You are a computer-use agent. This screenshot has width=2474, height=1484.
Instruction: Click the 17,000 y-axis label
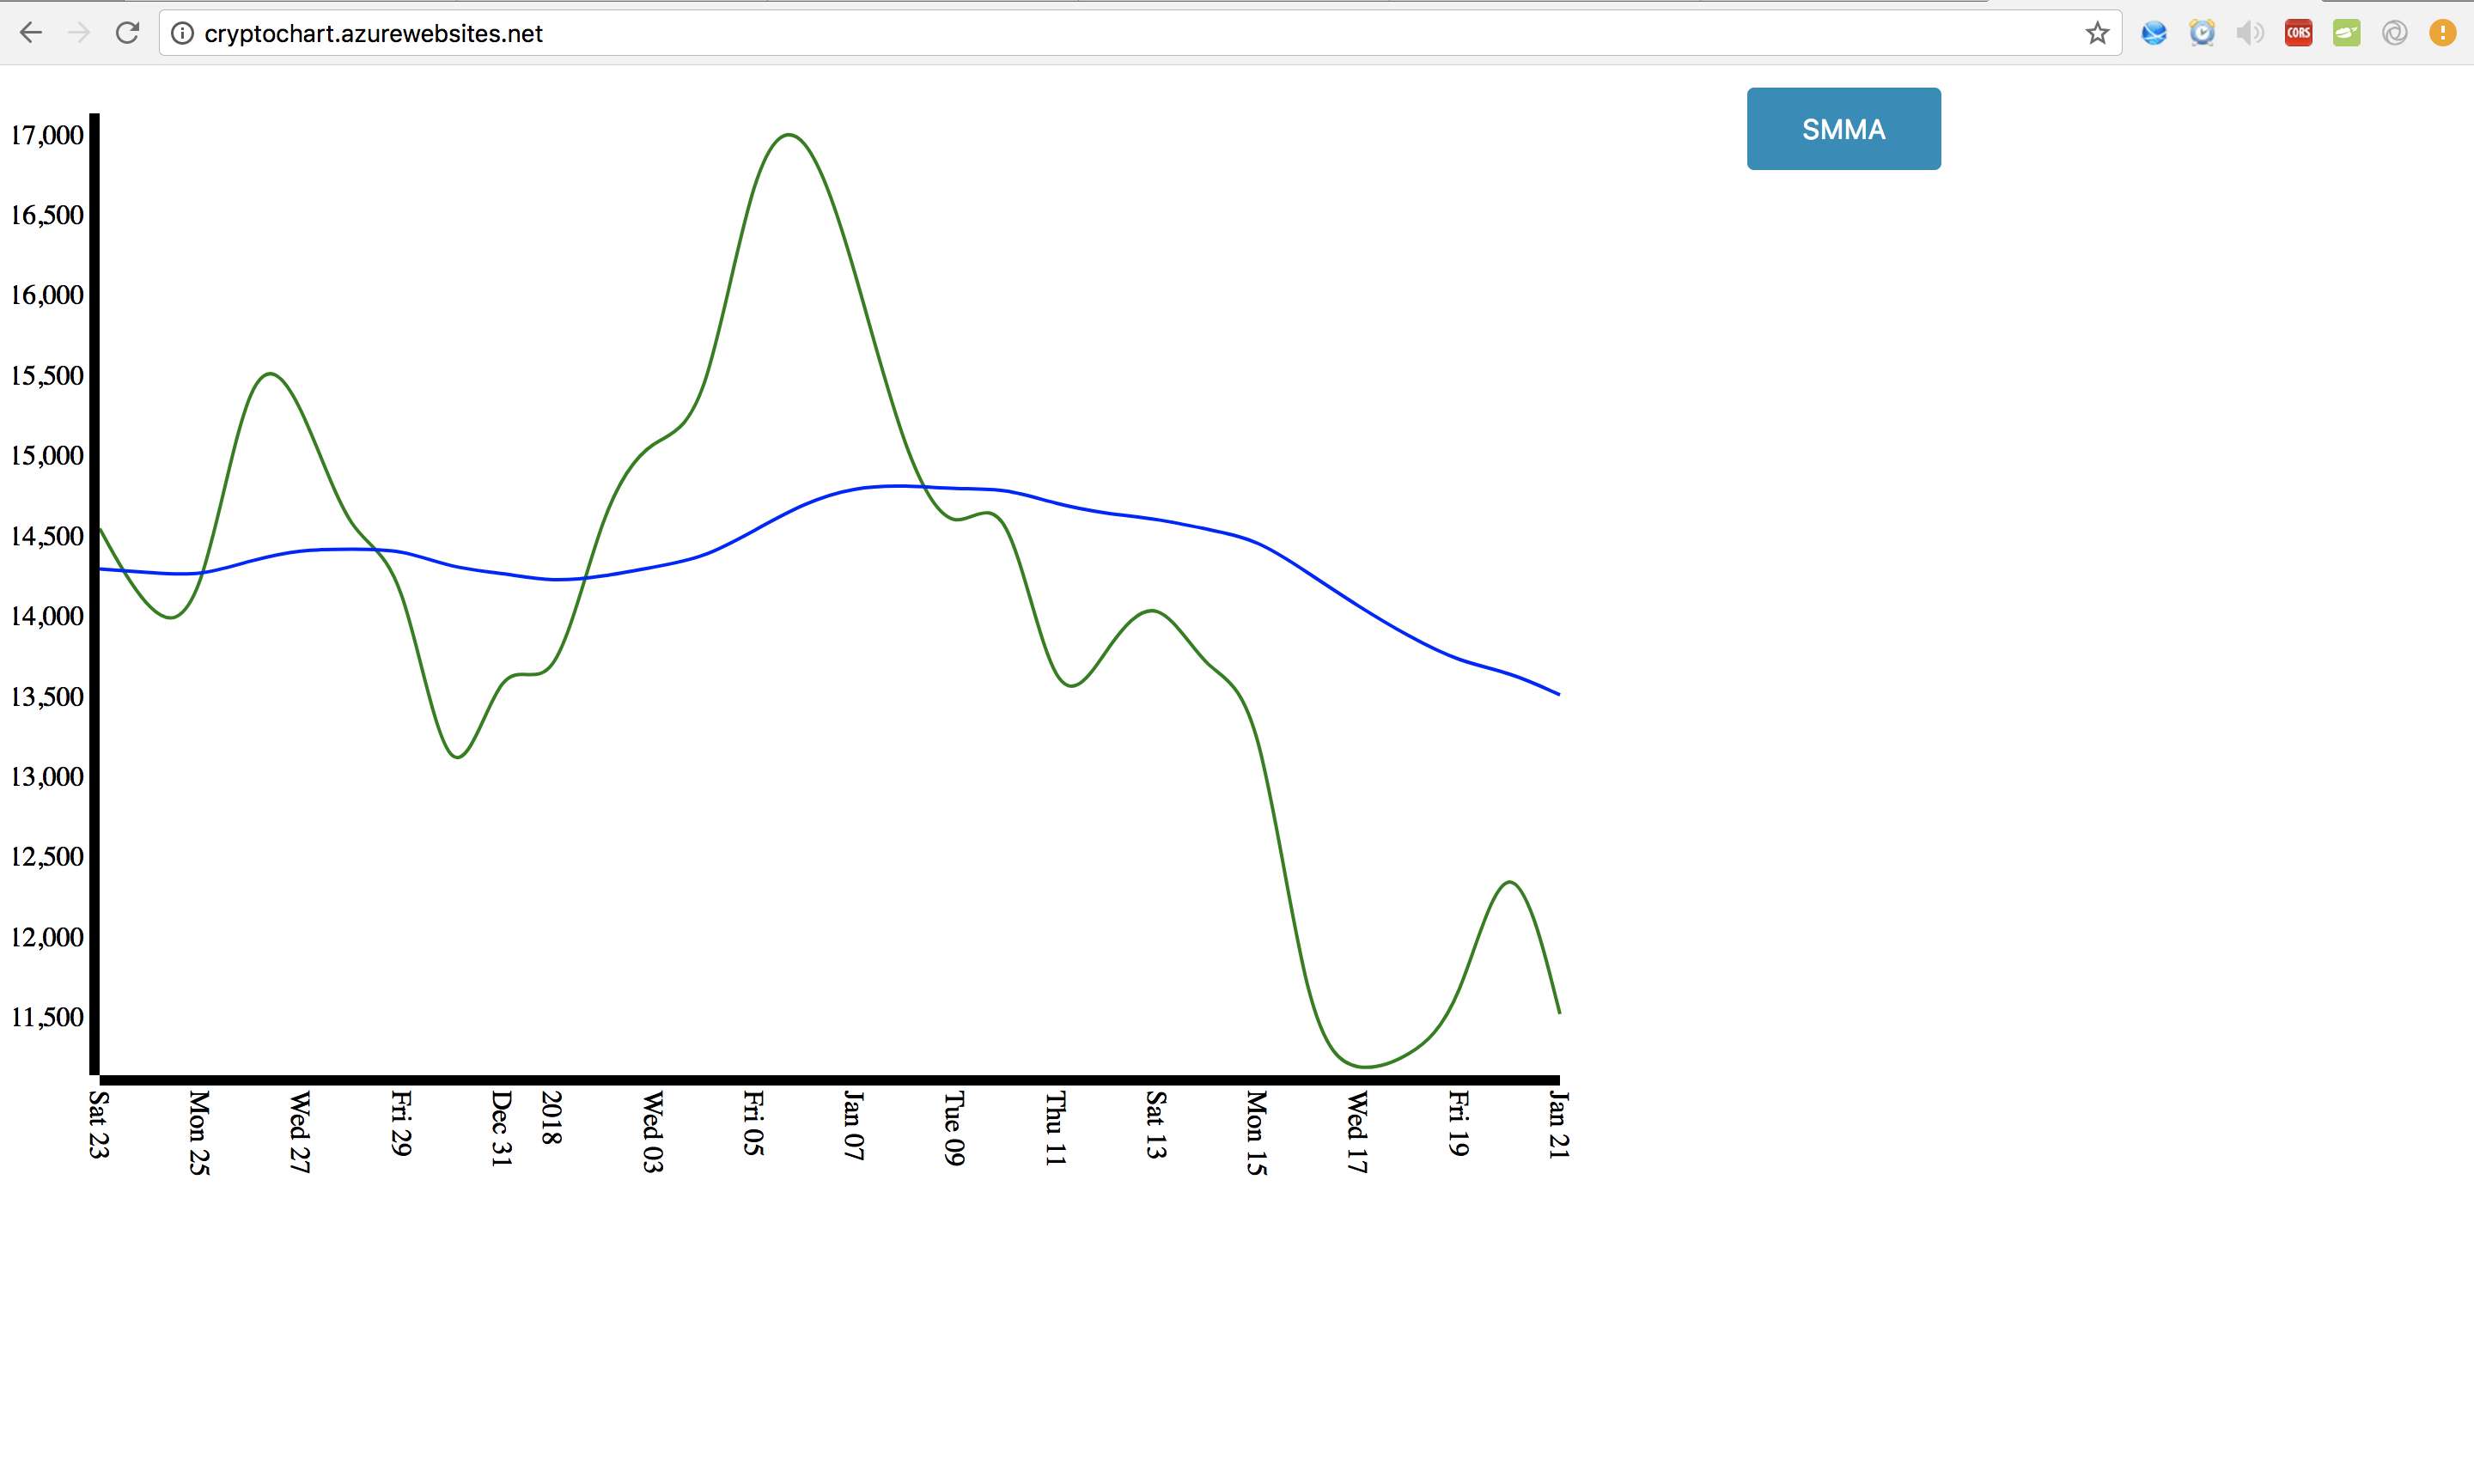tap(47, 135)
